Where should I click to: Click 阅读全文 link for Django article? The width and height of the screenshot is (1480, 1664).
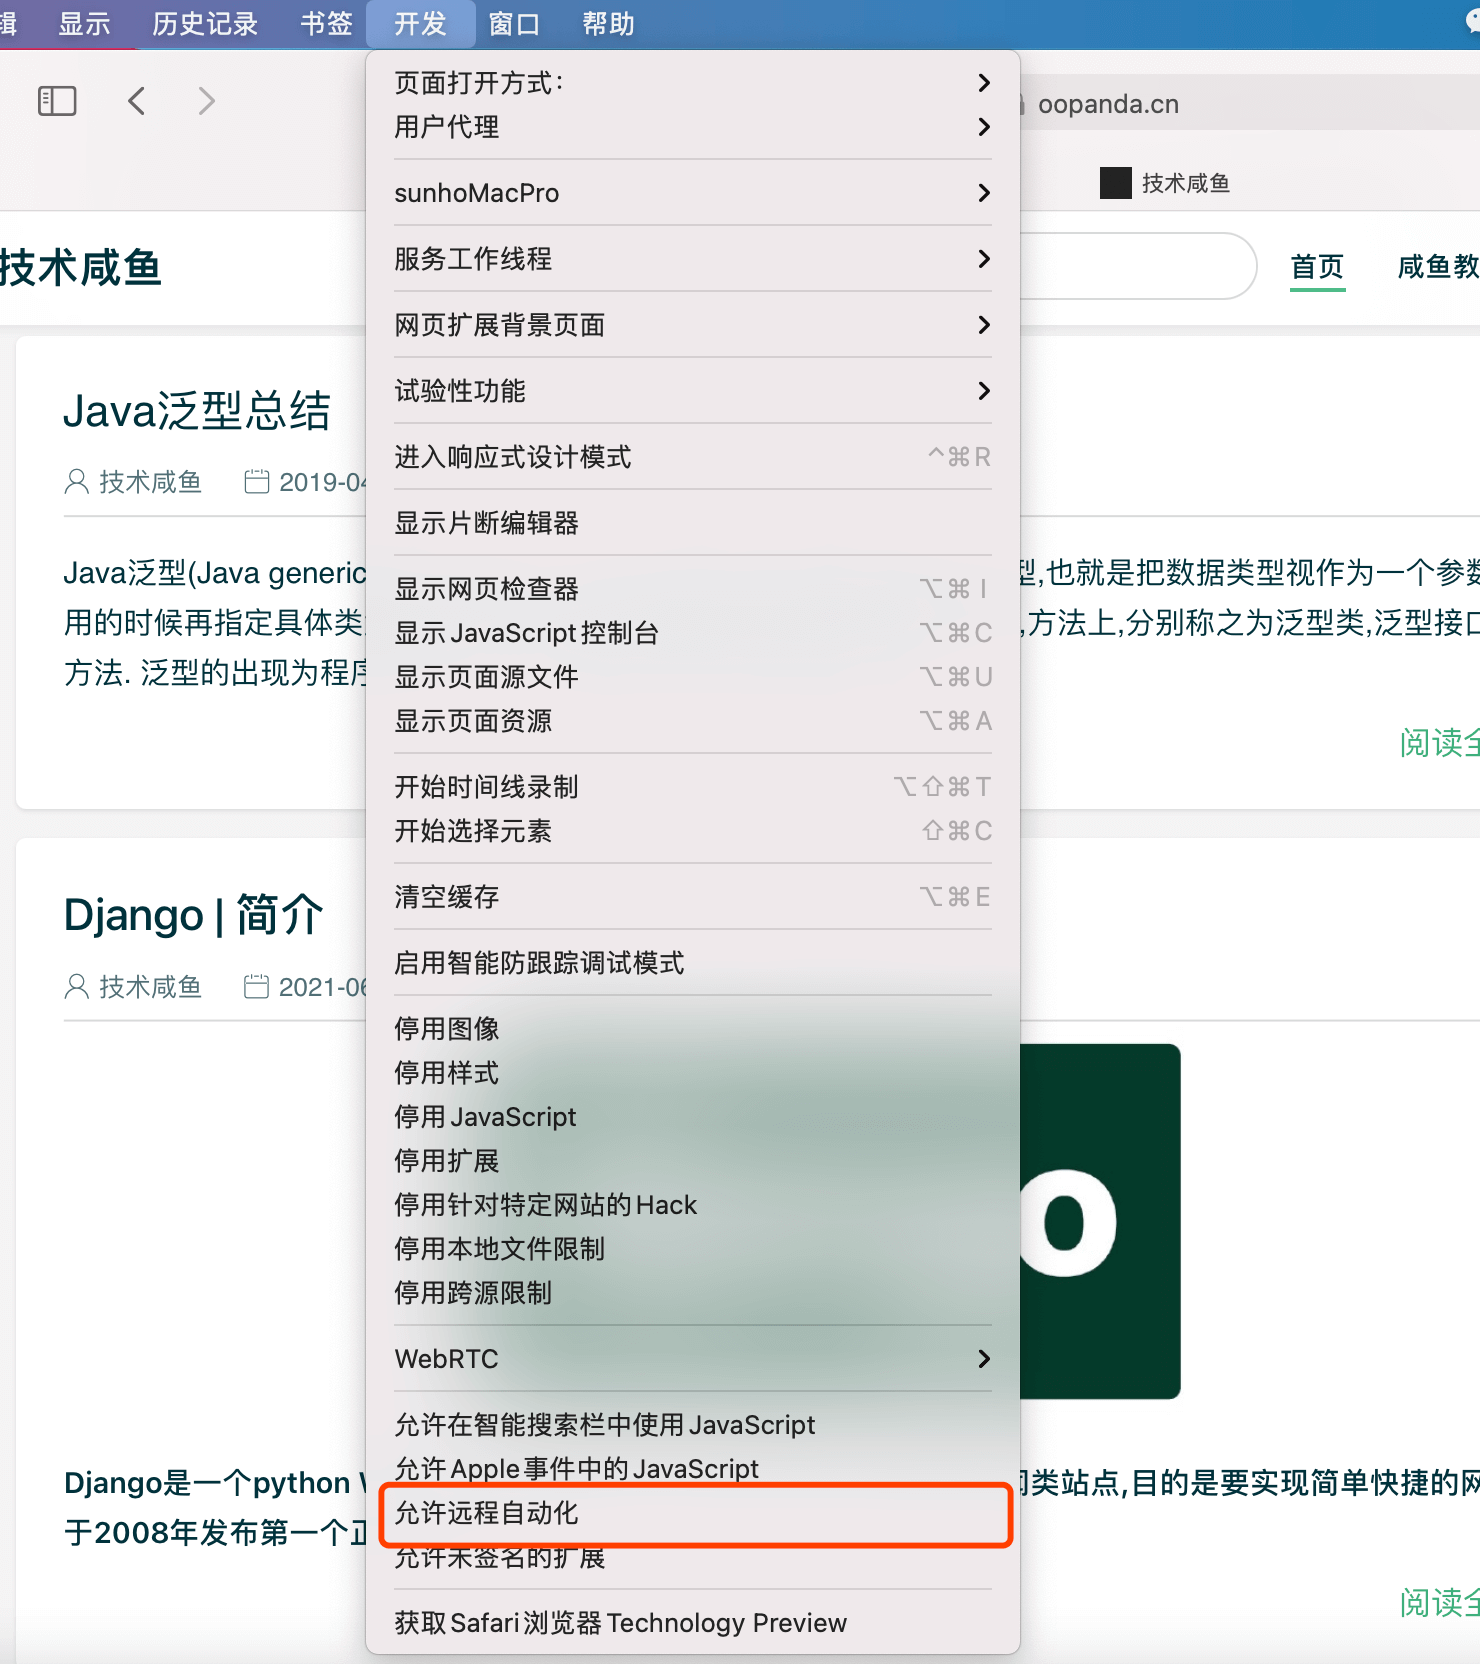coord(1439,1602)
